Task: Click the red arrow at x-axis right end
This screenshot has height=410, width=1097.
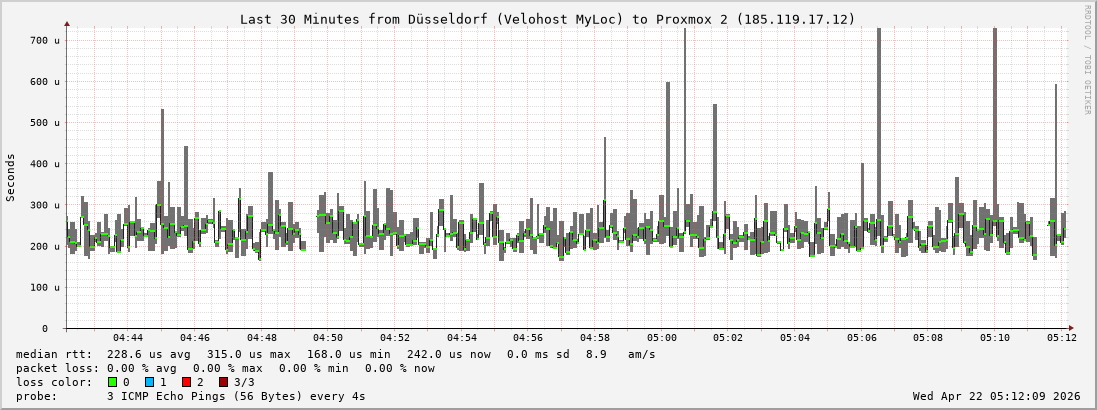Action: coord(1070,328)
